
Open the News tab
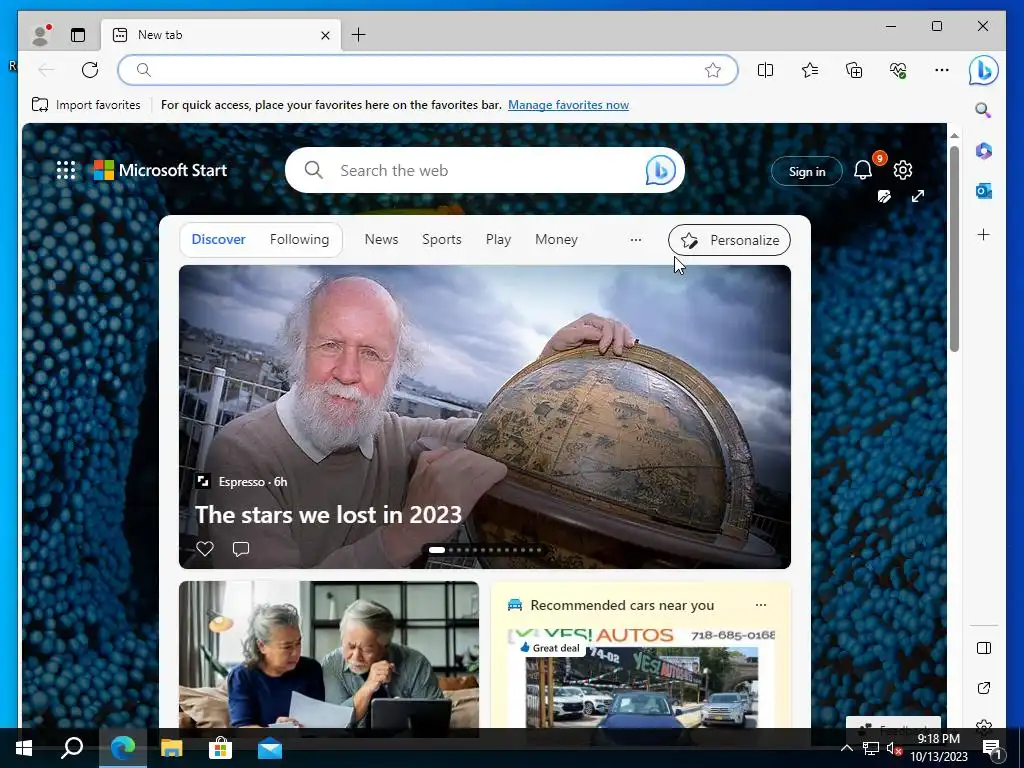pyautogui.click(x=381, y=240)
